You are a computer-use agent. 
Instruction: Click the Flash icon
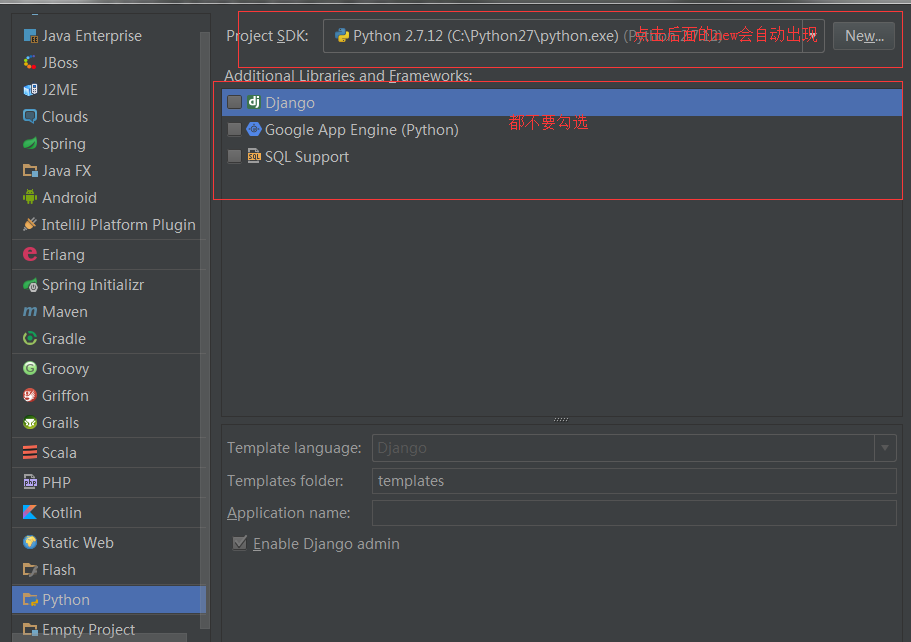pyautogui.click(x=30, y=569)
